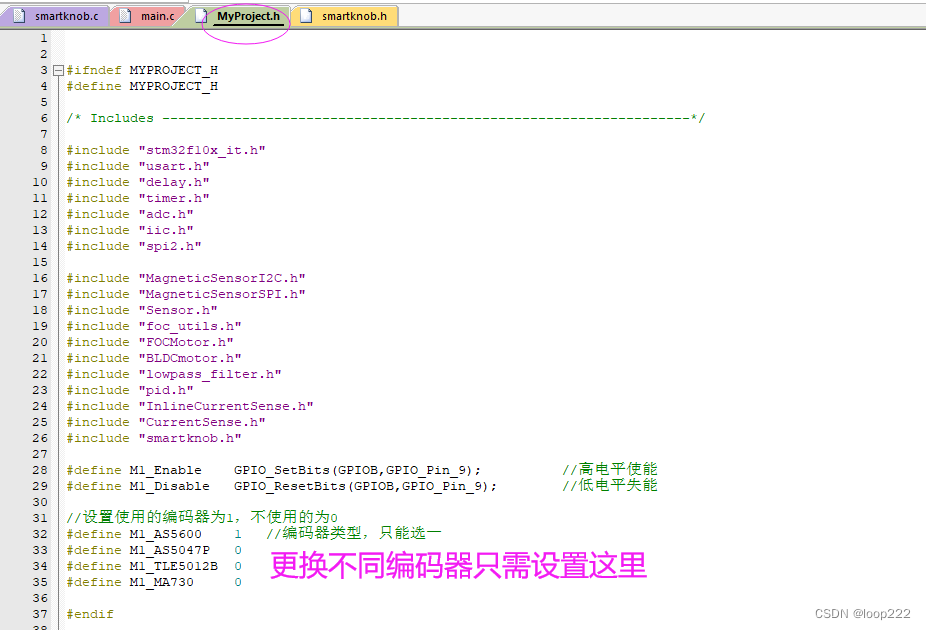
Task: Click the M1_AS5600 macro name
Action: [x=165, y=534]
